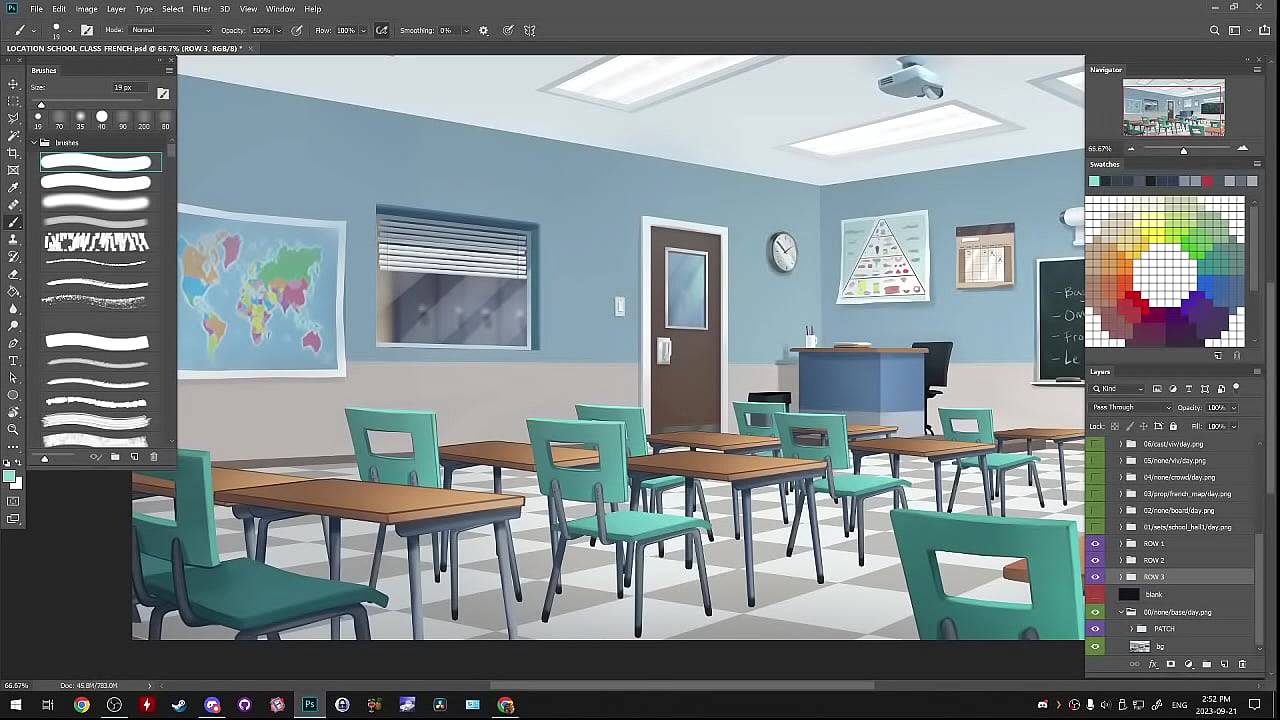Open the Filter menu
The height and width of the screenshot is (720, 1280).
coord(201,9)
